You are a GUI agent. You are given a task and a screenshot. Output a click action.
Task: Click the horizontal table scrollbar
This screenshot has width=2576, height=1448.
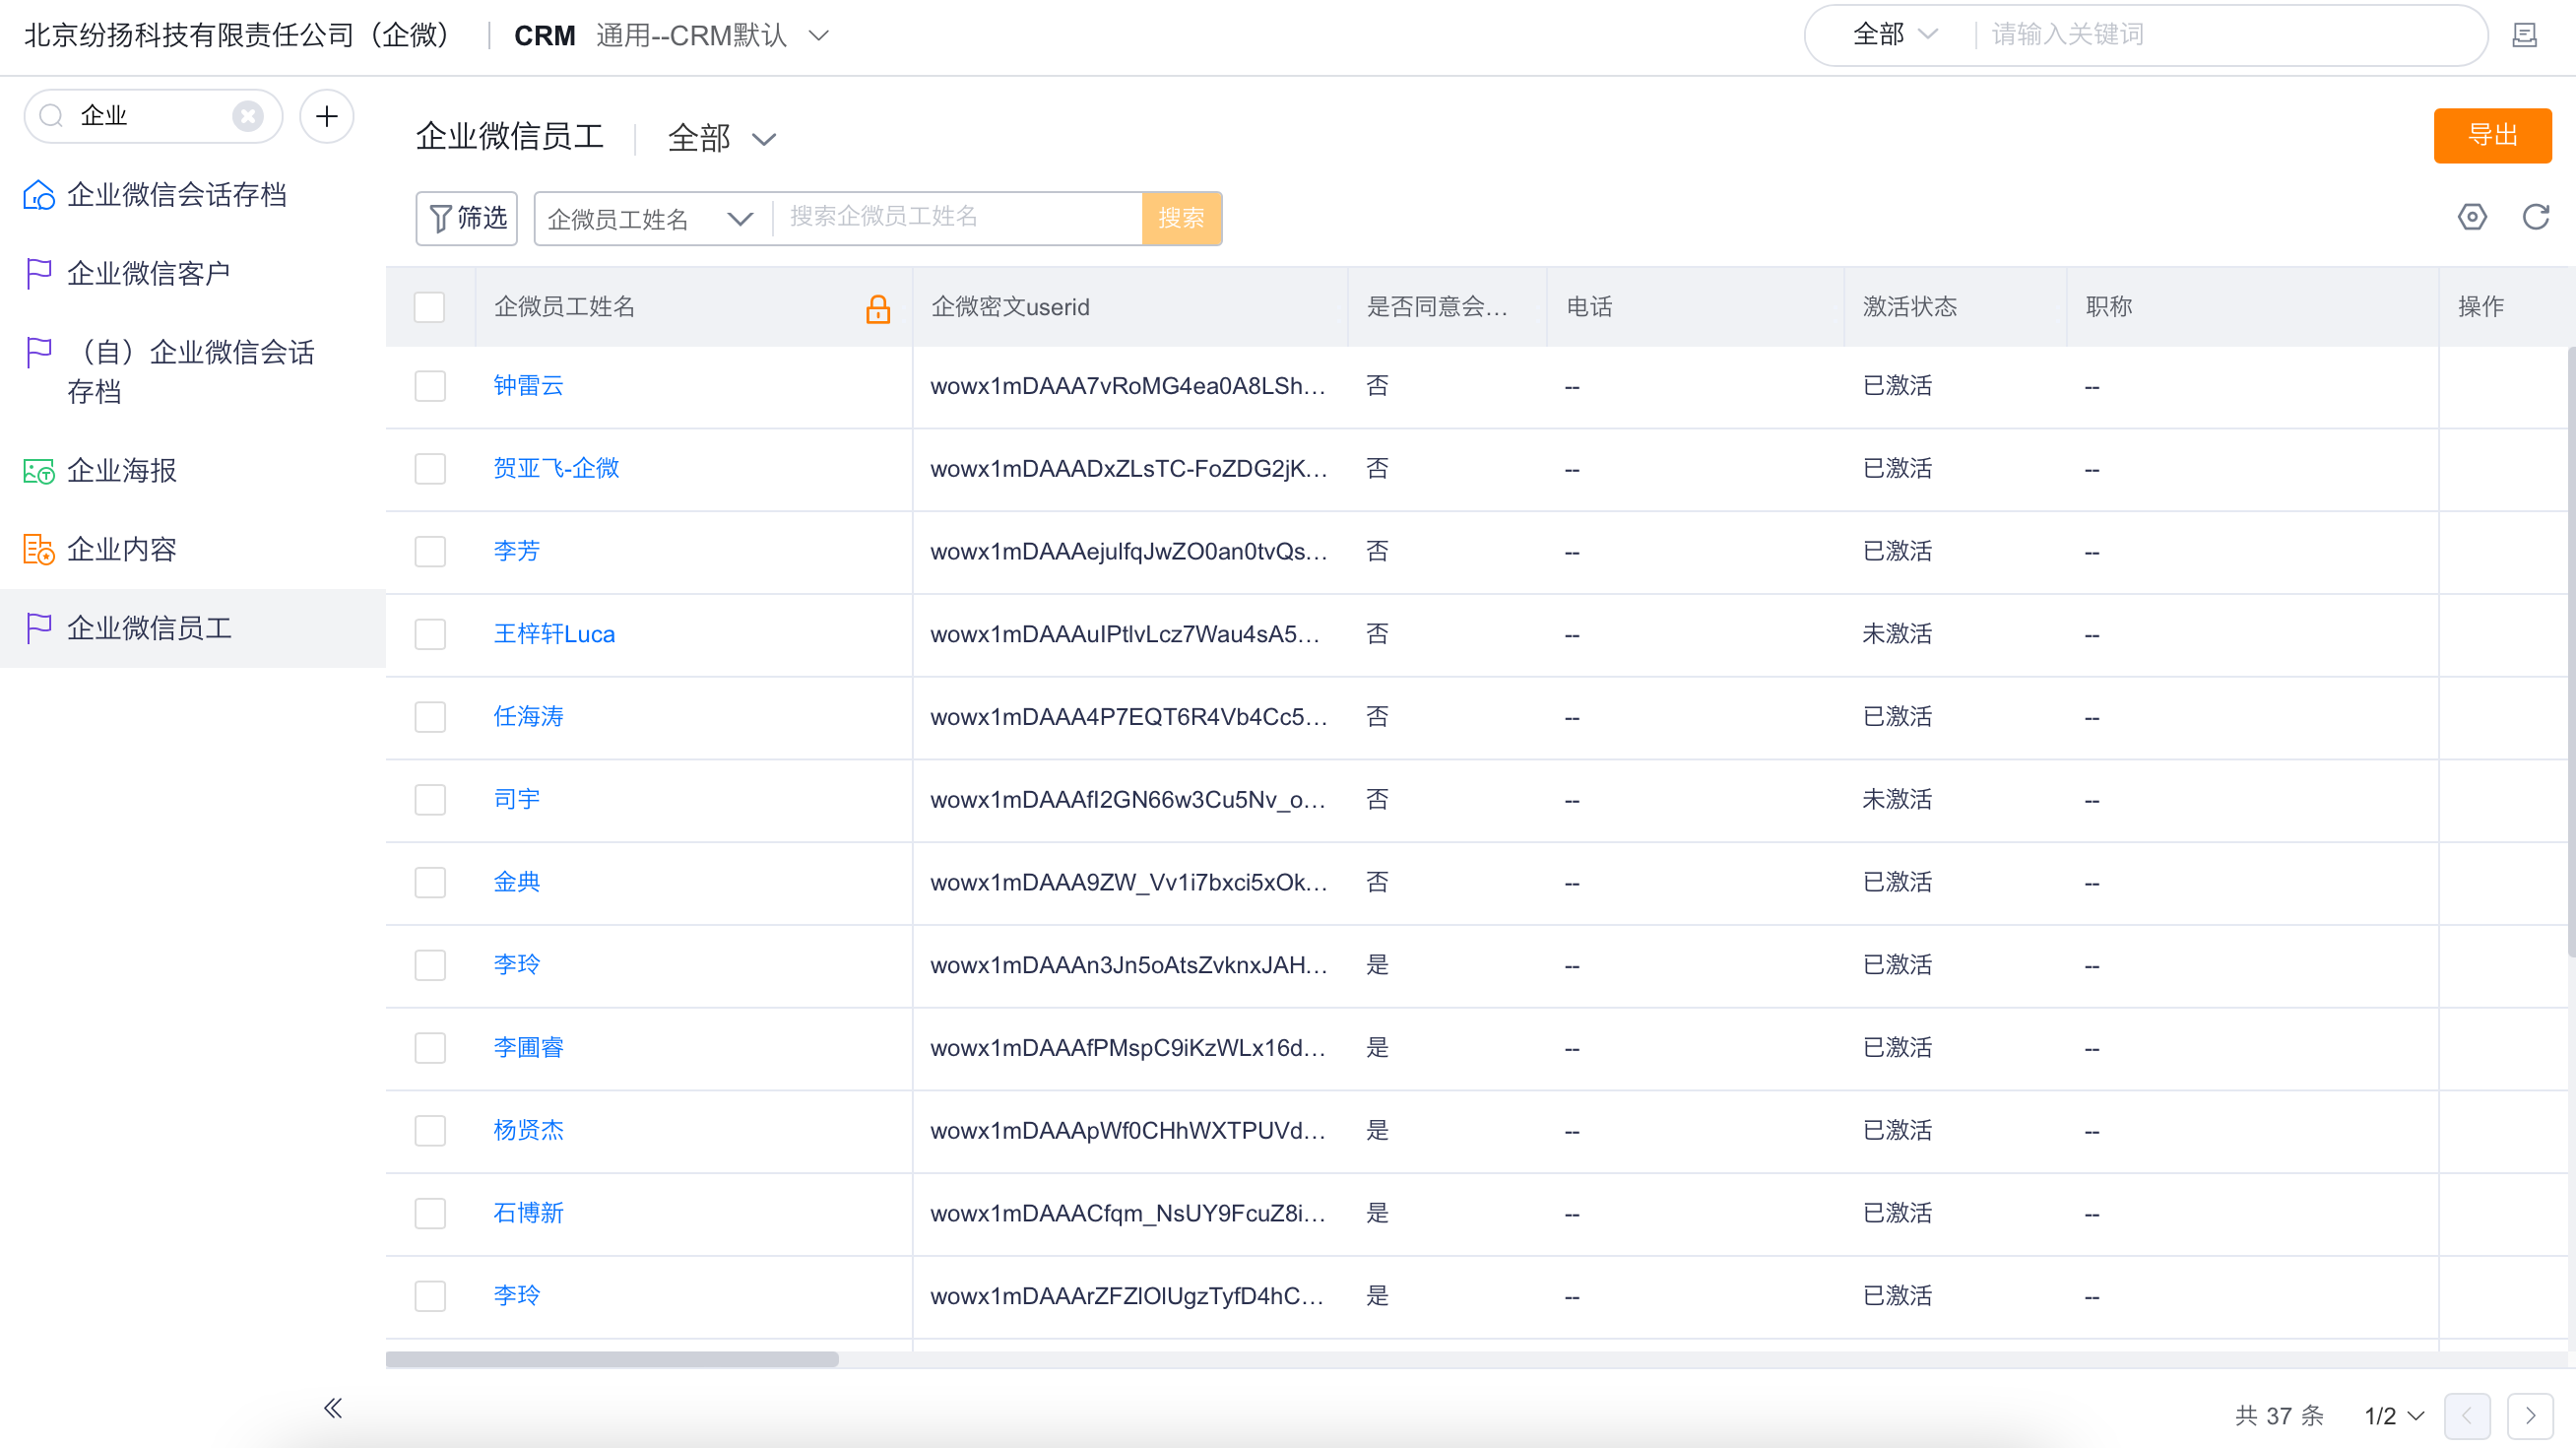click(x=612, y=1359)
